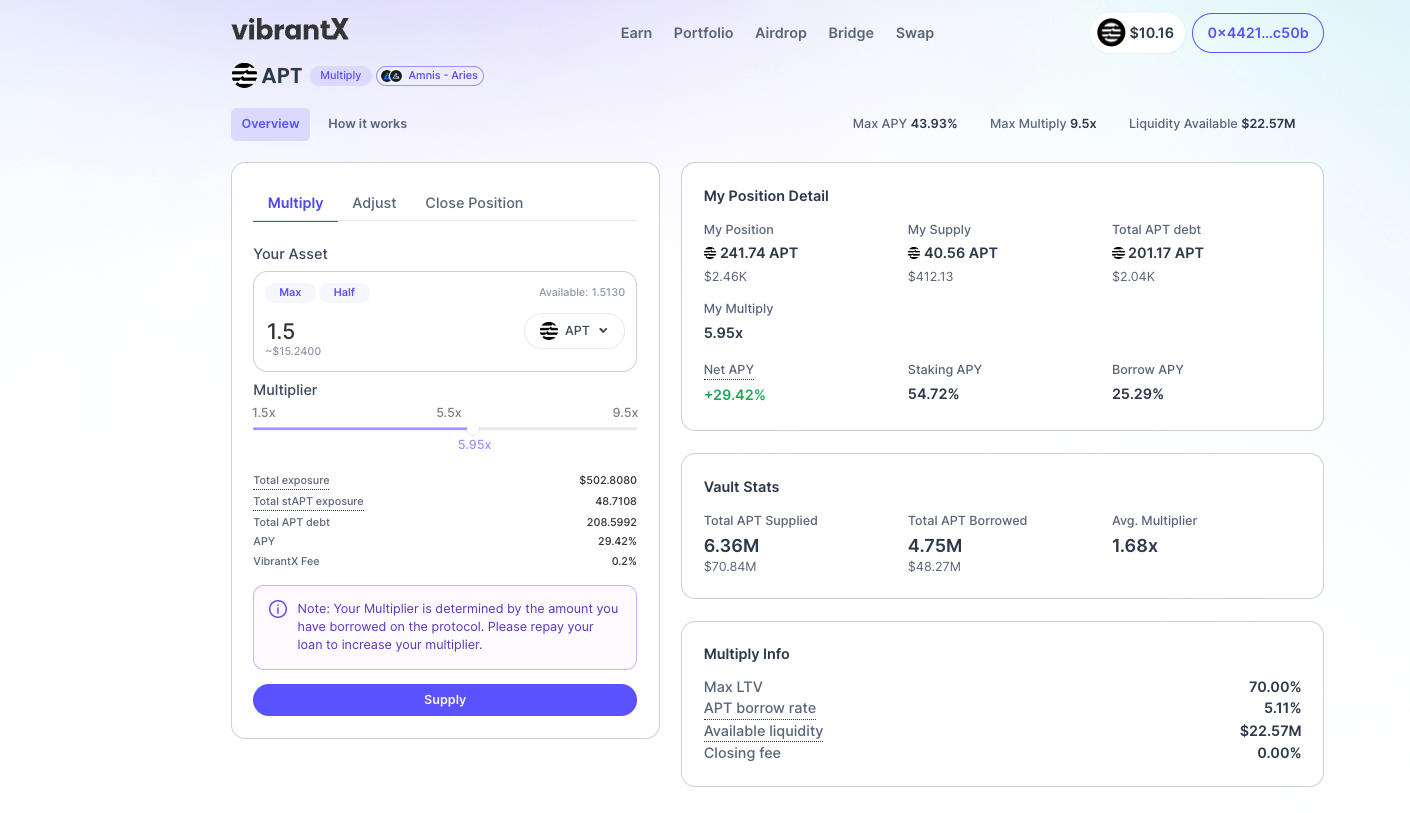1410x813 pixels.
Task: Go to Portfolio in the top navigation
Action: click(703, 33)
